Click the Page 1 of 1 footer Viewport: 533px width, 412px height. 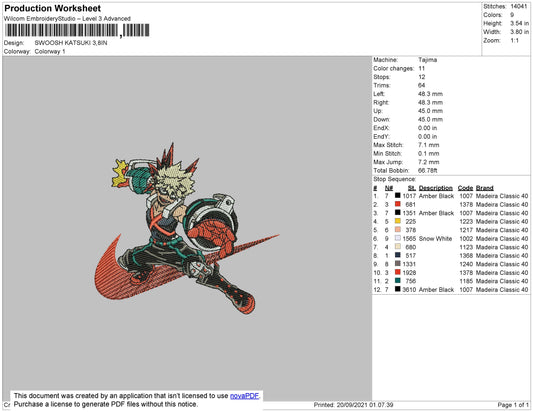[513, 405]
